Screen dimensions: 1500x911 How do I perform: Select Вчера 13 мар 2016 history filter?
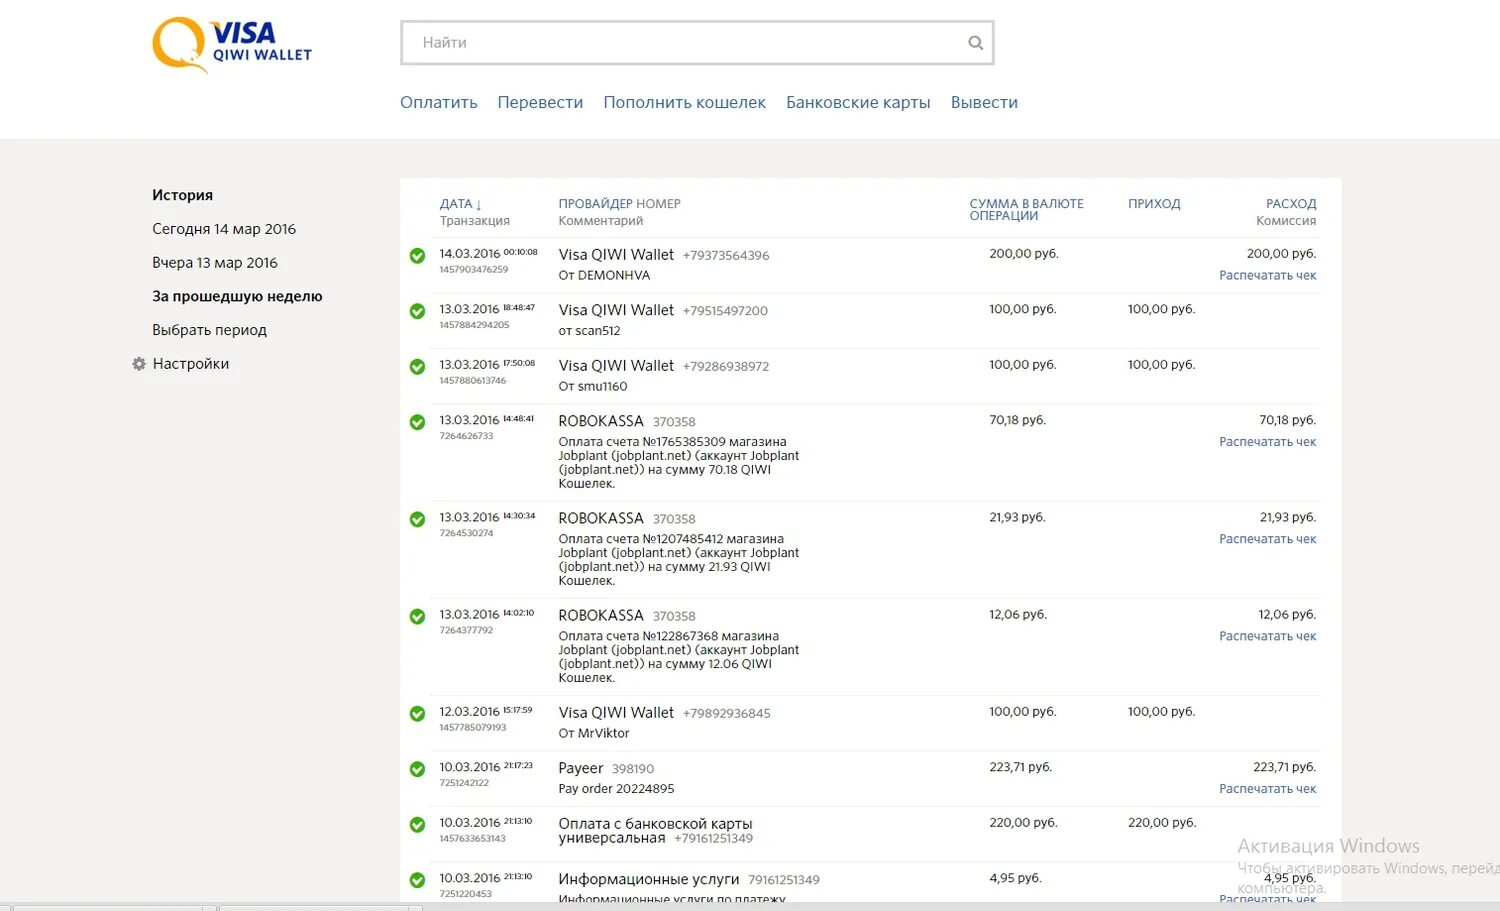[x=215, y=263]
